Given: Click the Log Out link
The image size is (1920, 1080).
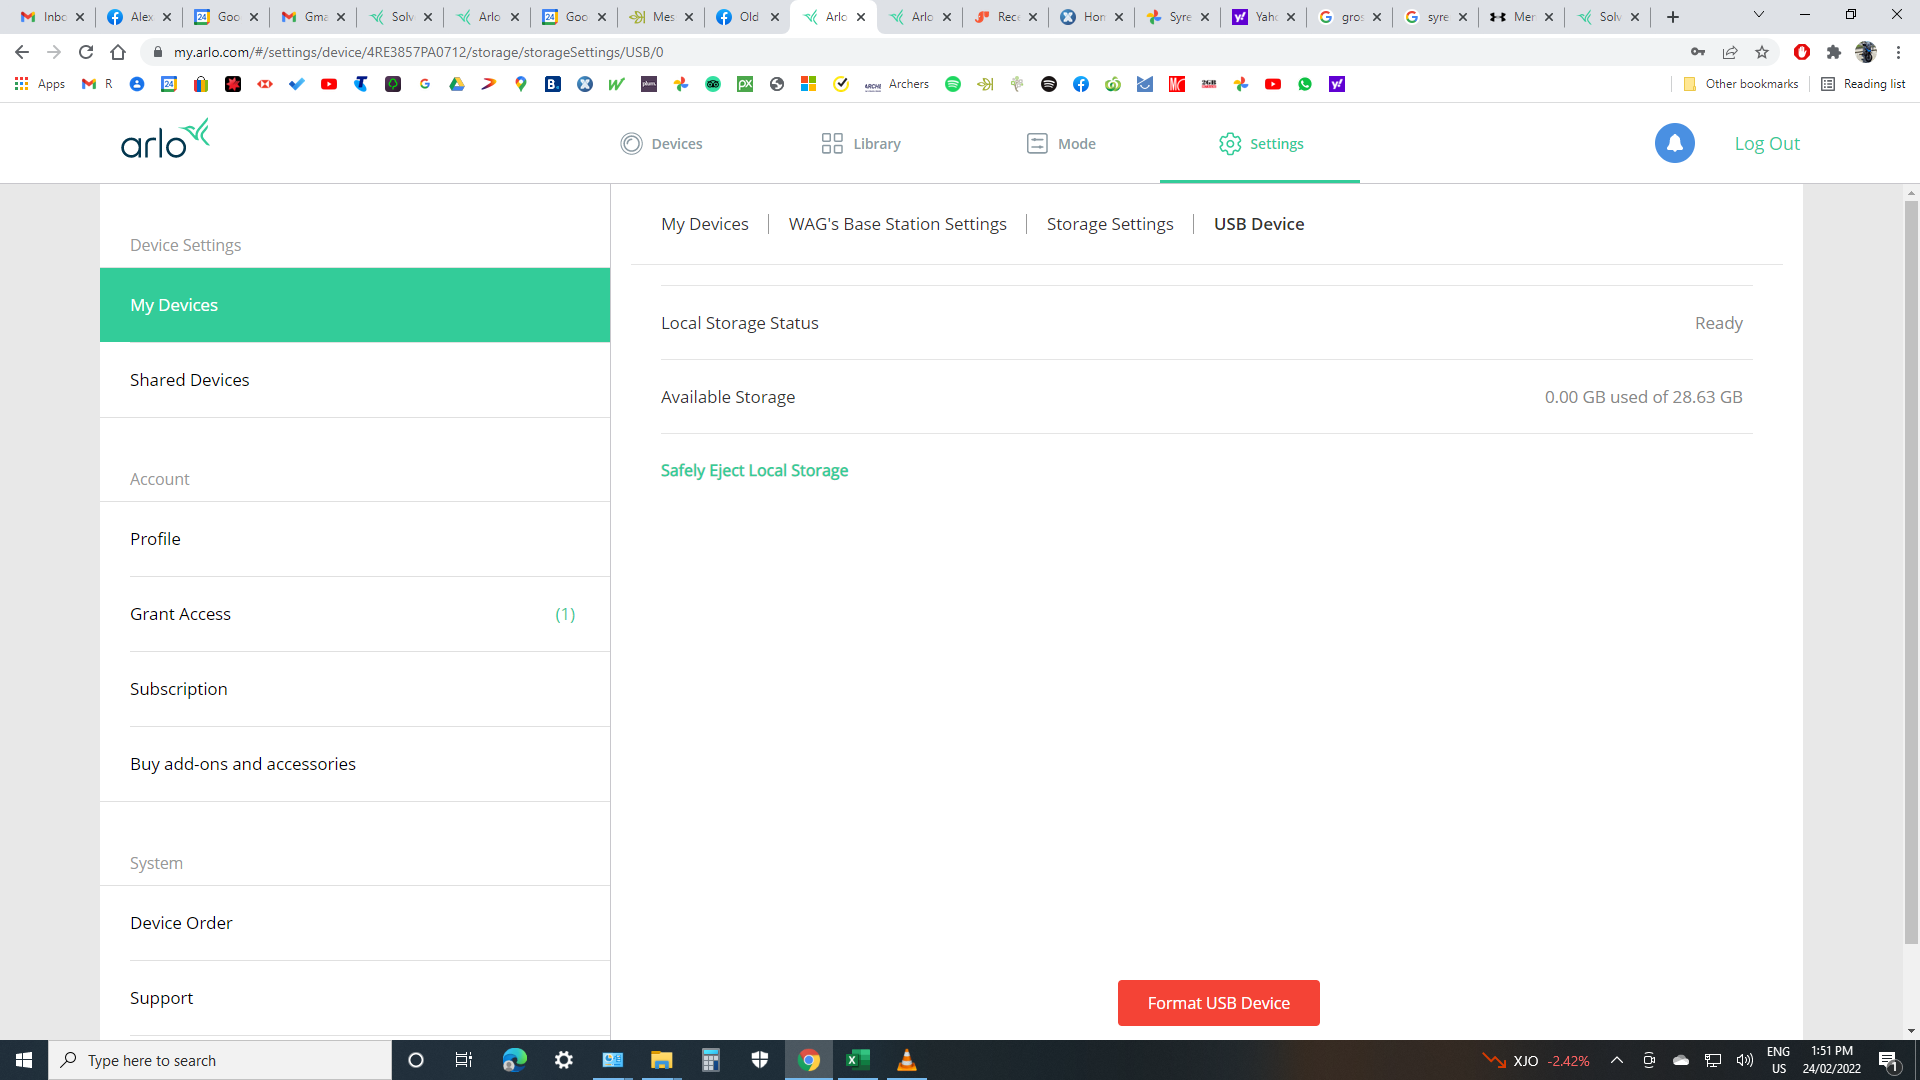Looking at the screenshot, I should [x=1766, y=143].
